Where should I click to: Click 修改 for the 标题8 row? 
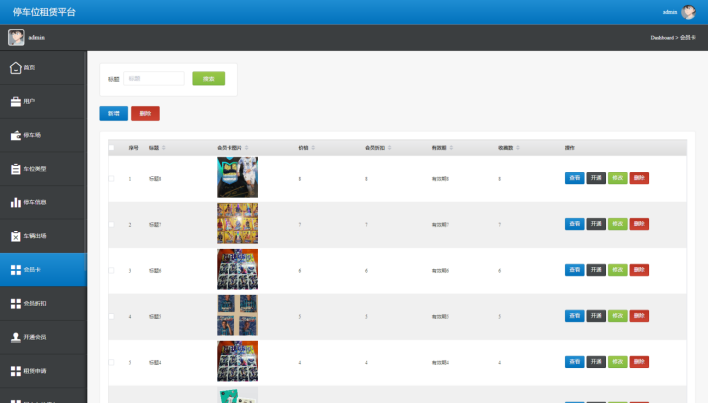point(618,178)
